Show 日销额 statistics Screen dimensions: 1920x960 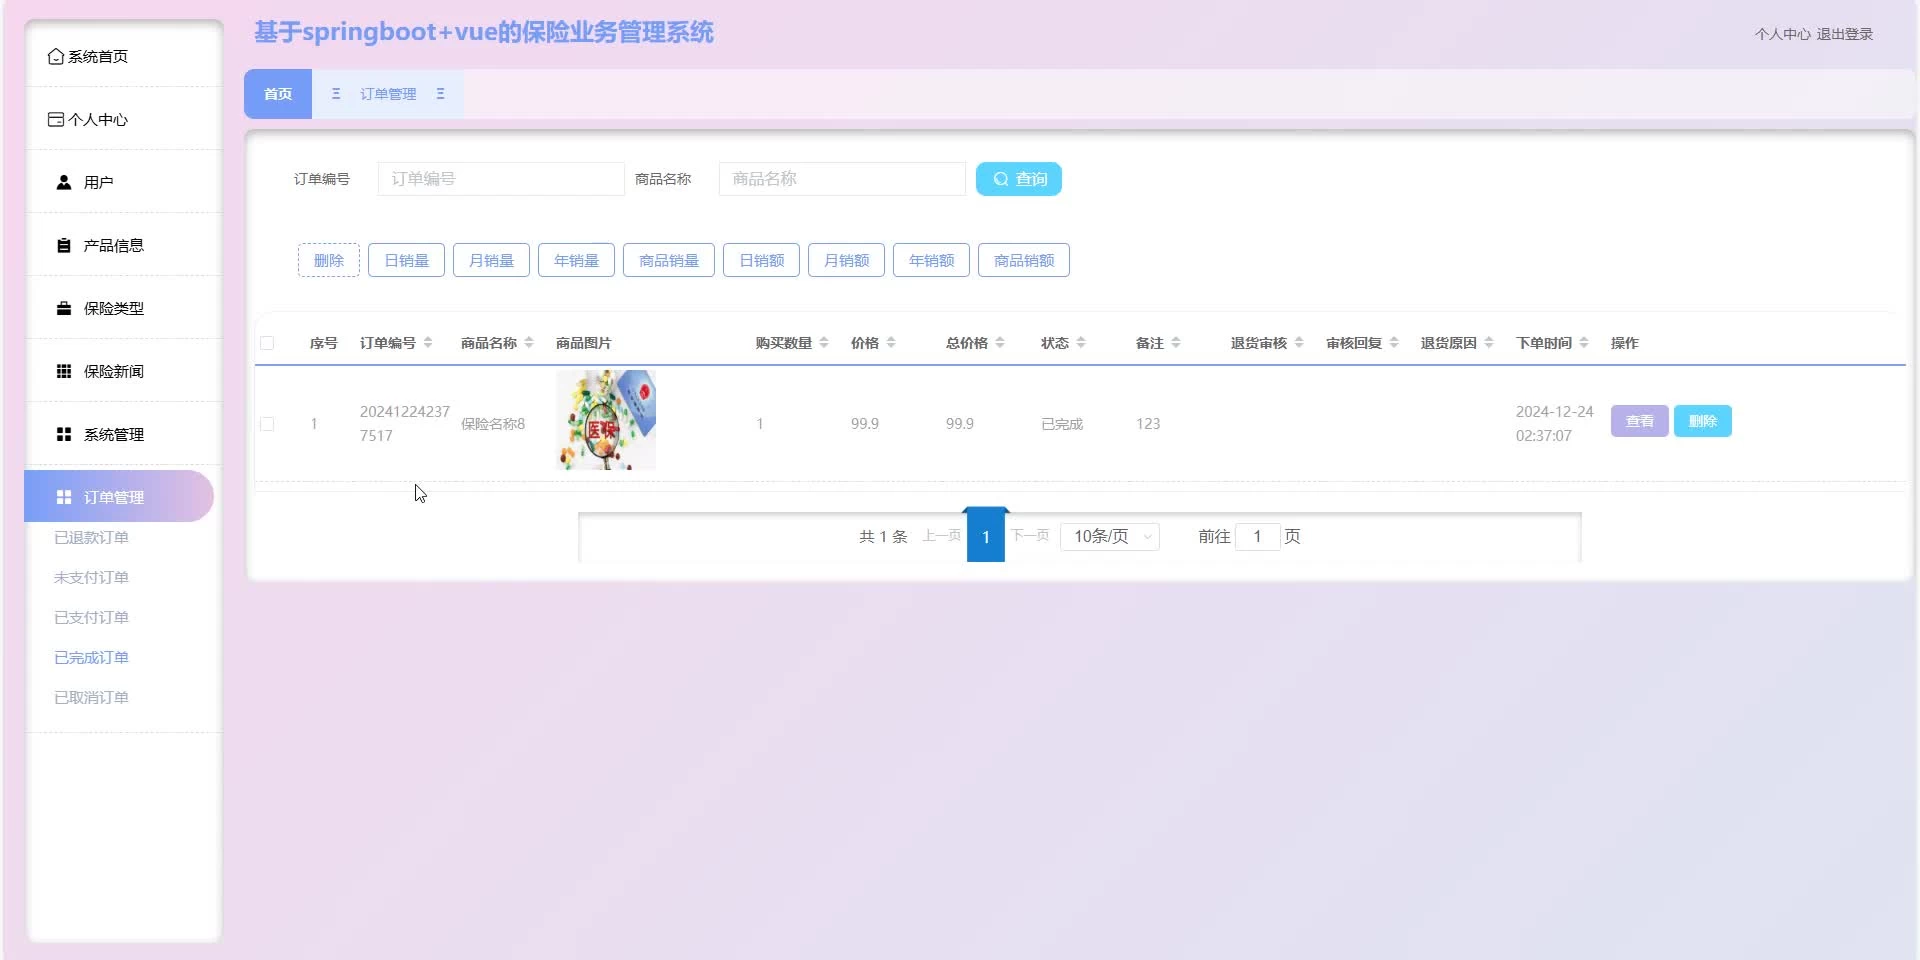[761, 260]
